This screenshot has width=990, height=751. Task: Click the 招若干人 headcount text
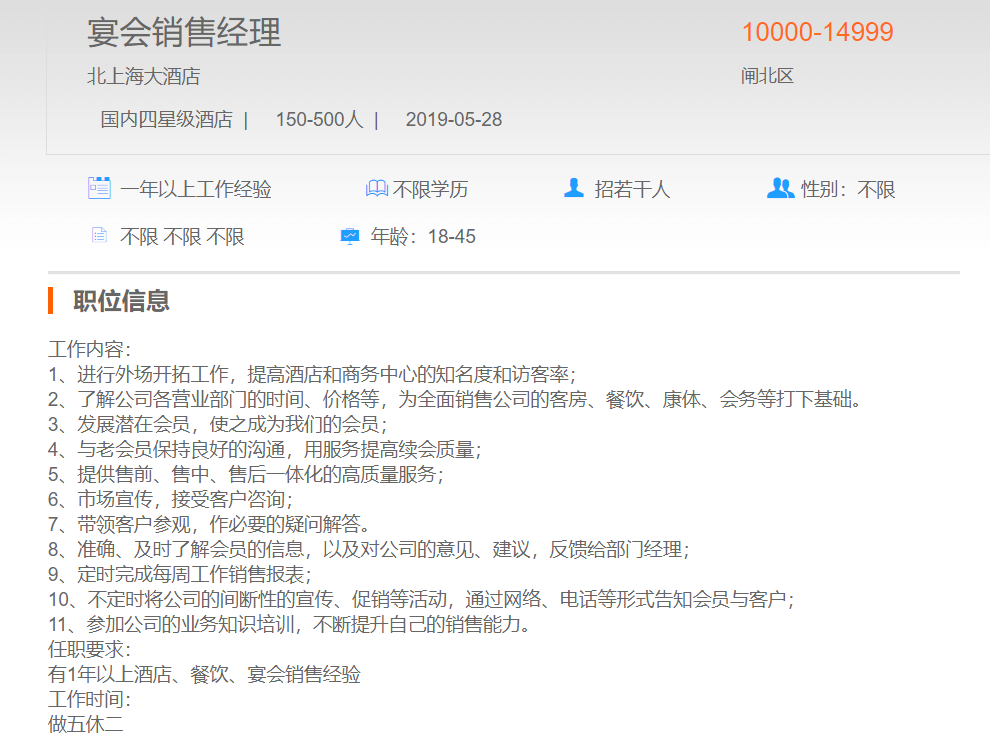[x=632, y=189]
